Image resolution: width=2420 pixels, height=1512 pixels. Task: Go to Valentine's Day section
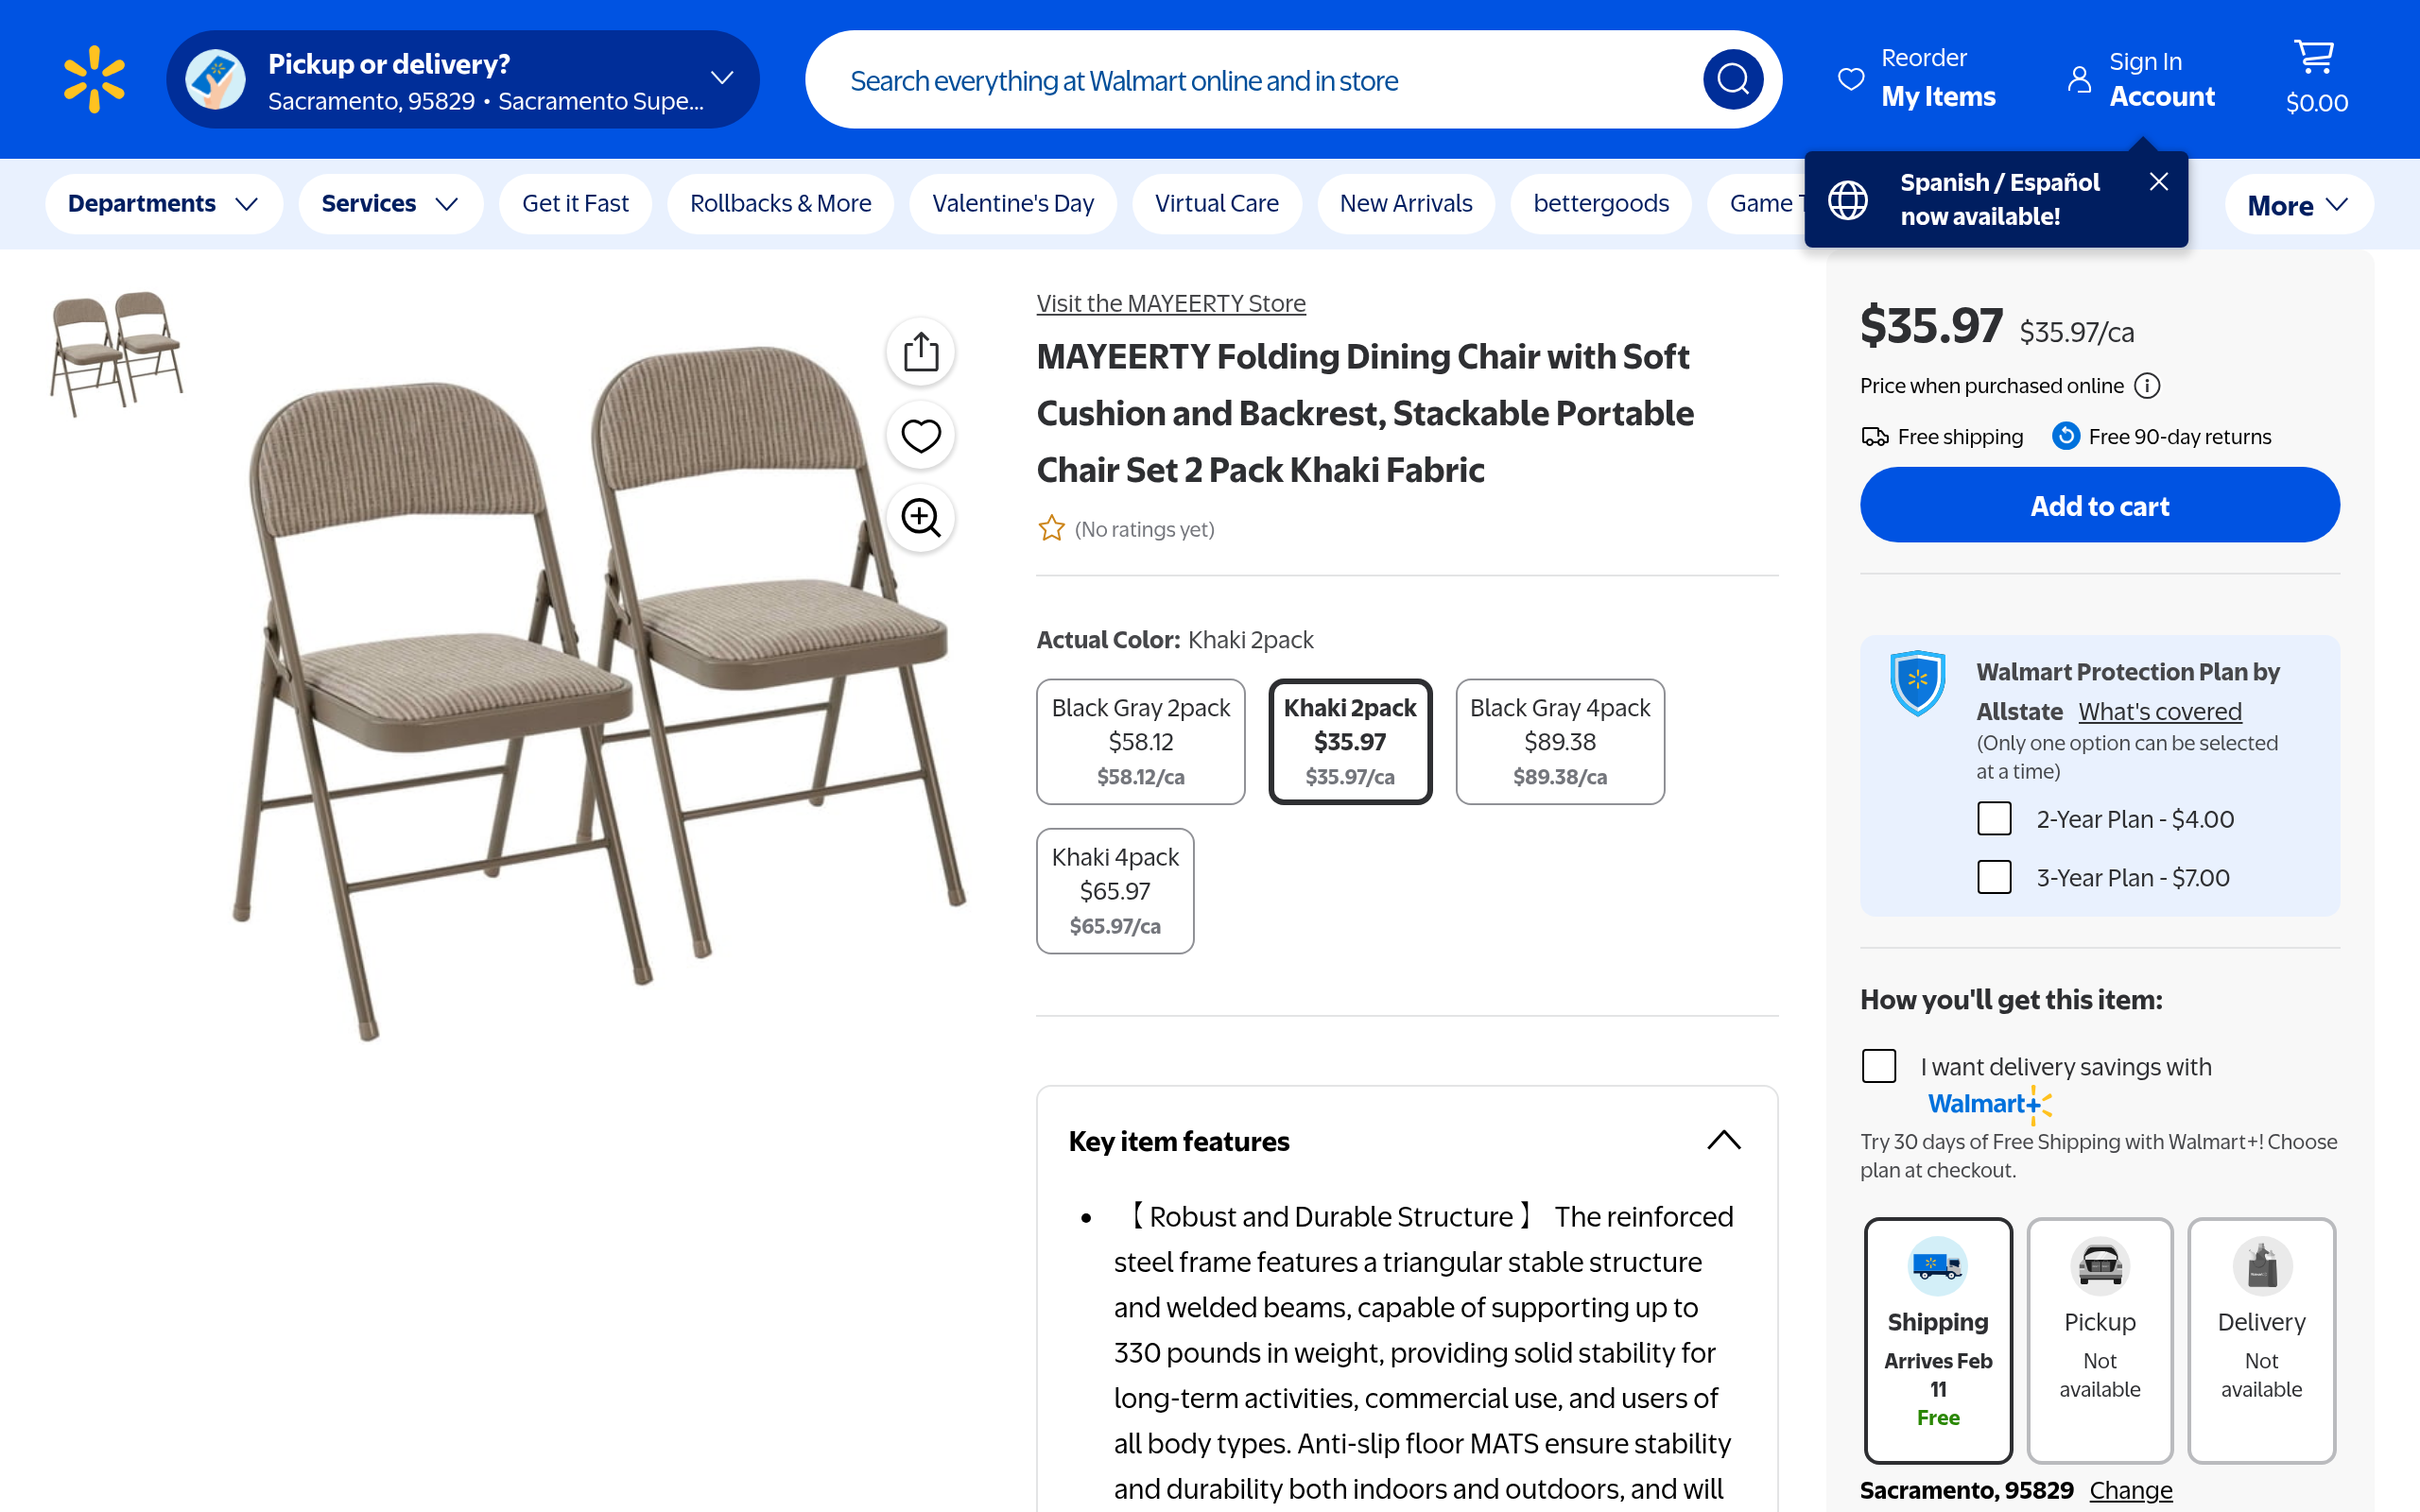point(1012,204)
